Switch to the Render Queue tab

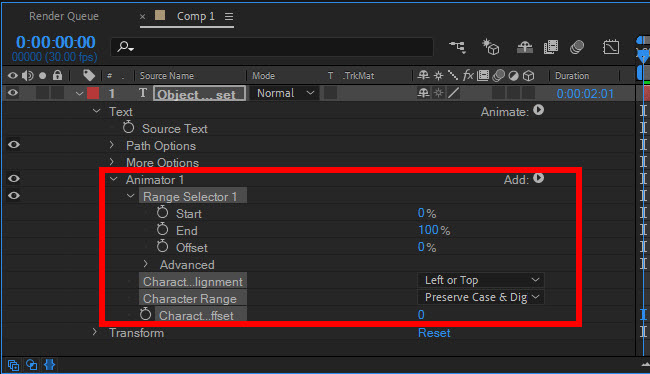coord(64,16)
